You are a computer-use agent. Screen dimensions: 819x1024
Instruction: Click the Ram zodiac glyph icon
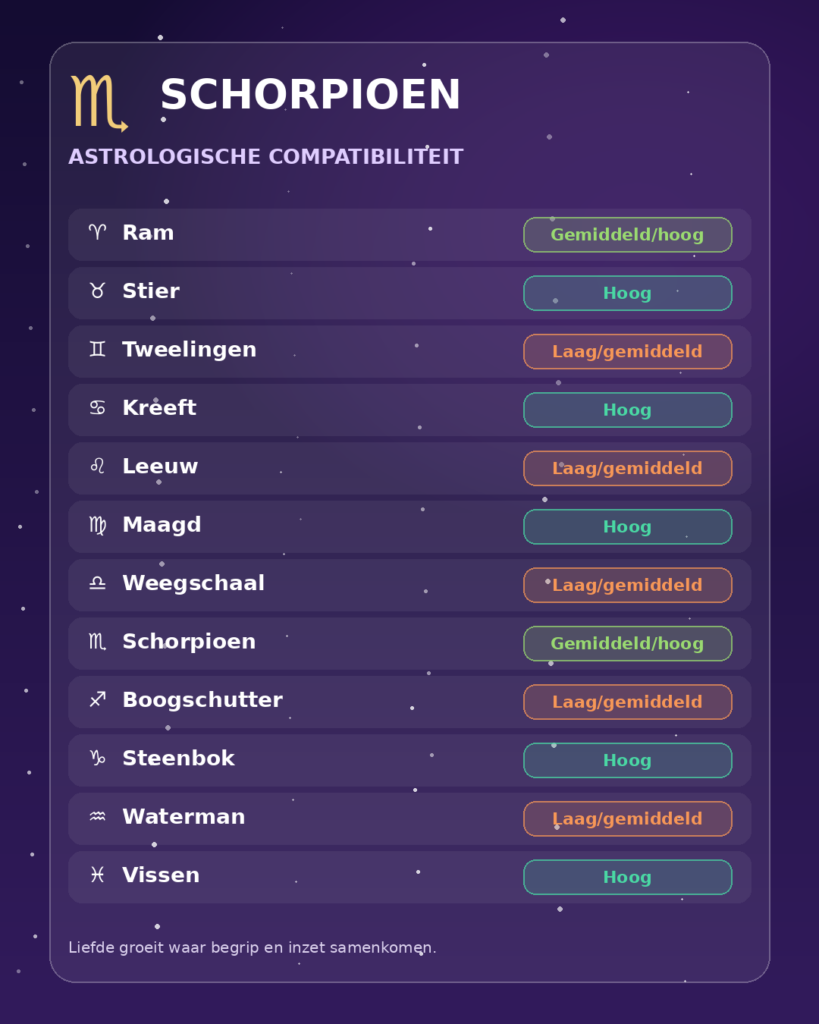pyautogui.click(x=97, y=232)
